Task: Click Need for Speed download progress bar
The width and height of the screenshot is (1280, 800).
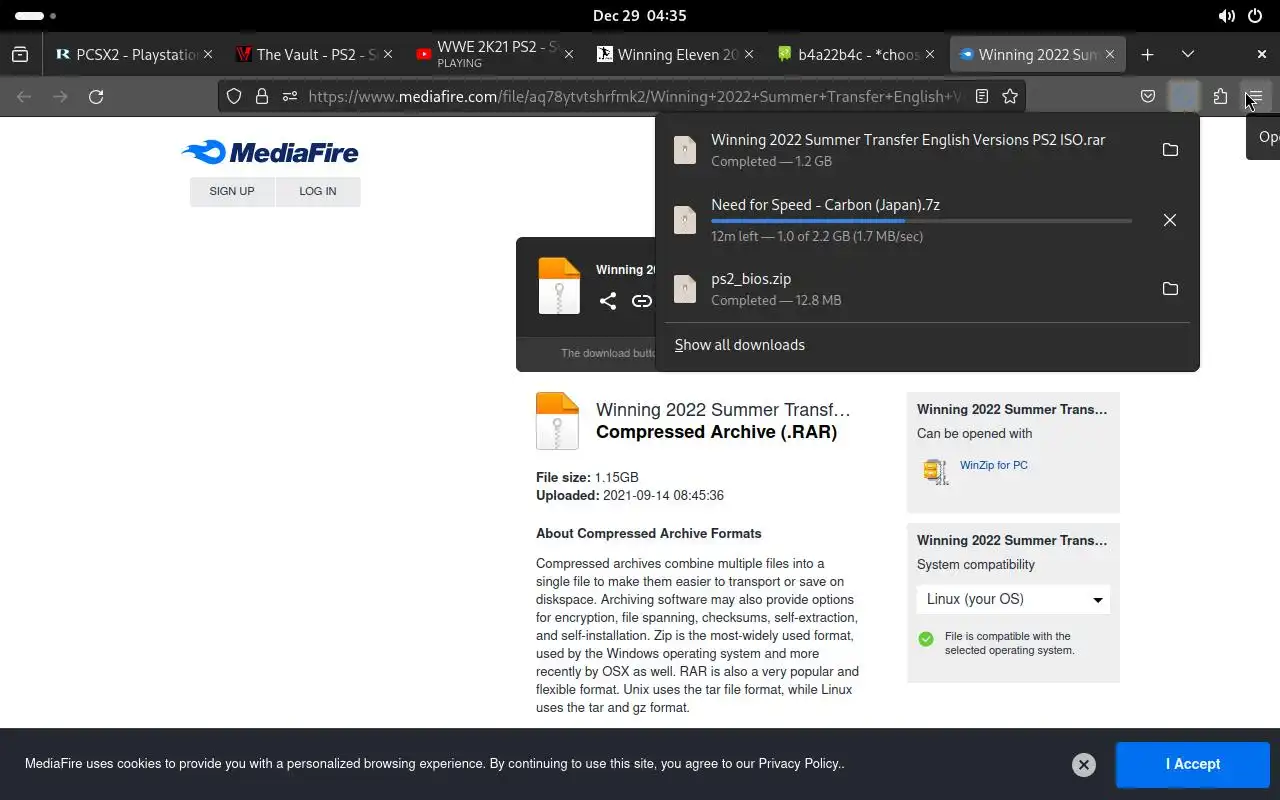Action: 921,221
